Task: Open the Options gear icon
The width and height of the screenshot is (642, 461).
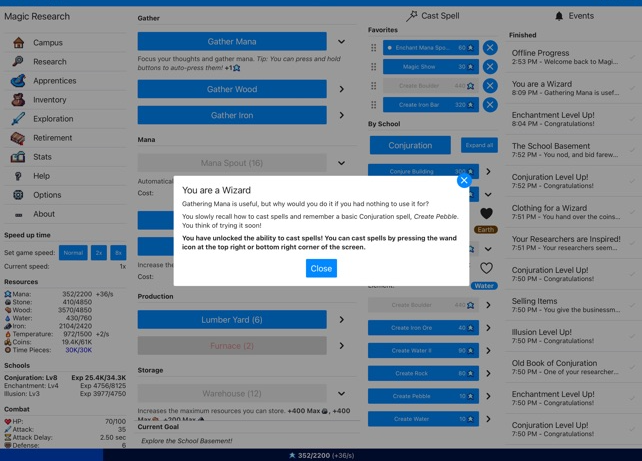Action: 18,195
